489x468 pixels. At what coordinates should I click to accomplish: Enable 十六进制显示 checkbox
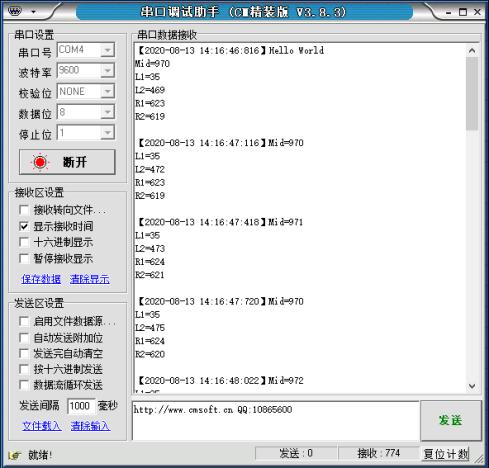coord(24,242)
